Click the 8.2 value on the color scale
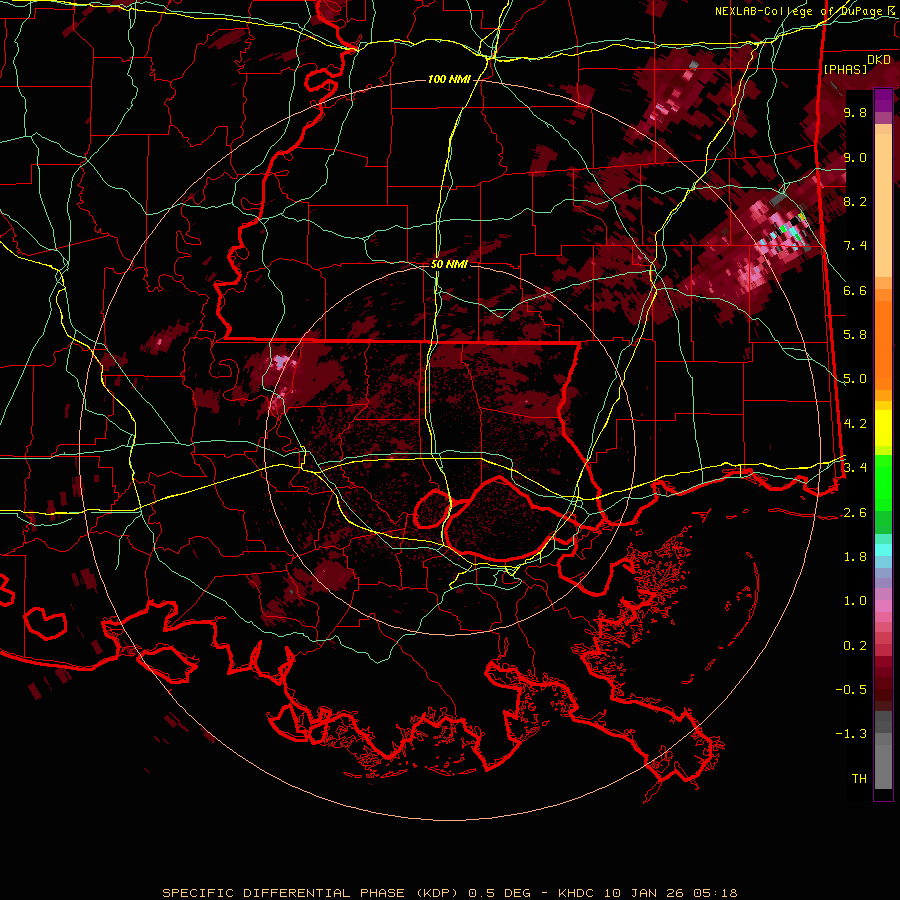 tap(855, 201)
